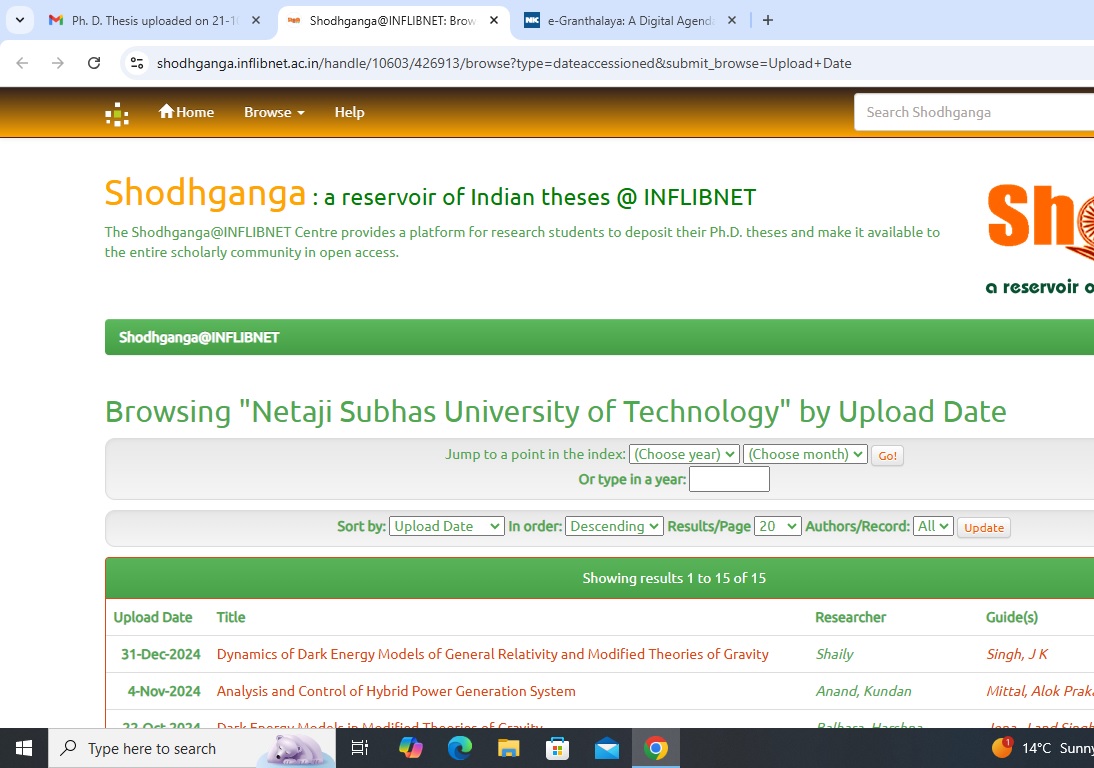
Task: Open Microsoft Edge from the taskbar
Action: click(459, 748)
